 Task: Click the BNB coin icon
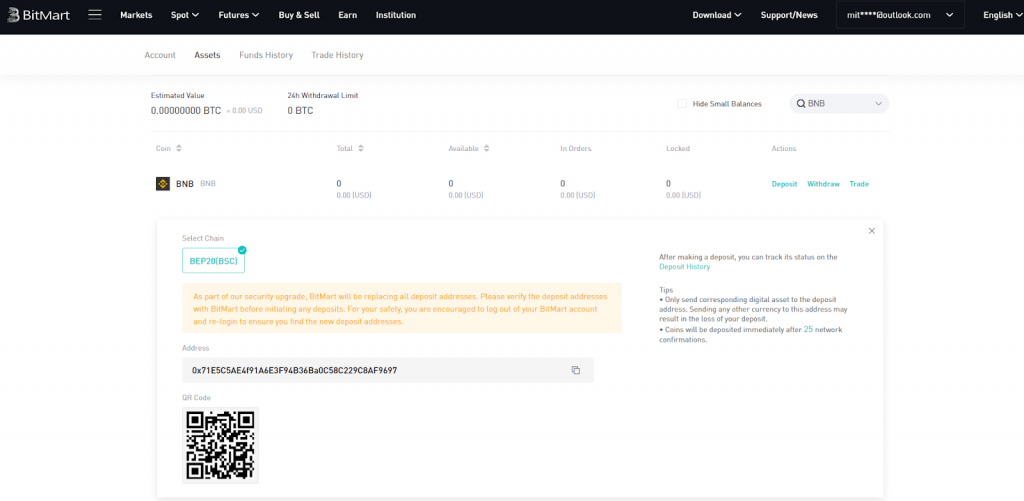(163, 184)
